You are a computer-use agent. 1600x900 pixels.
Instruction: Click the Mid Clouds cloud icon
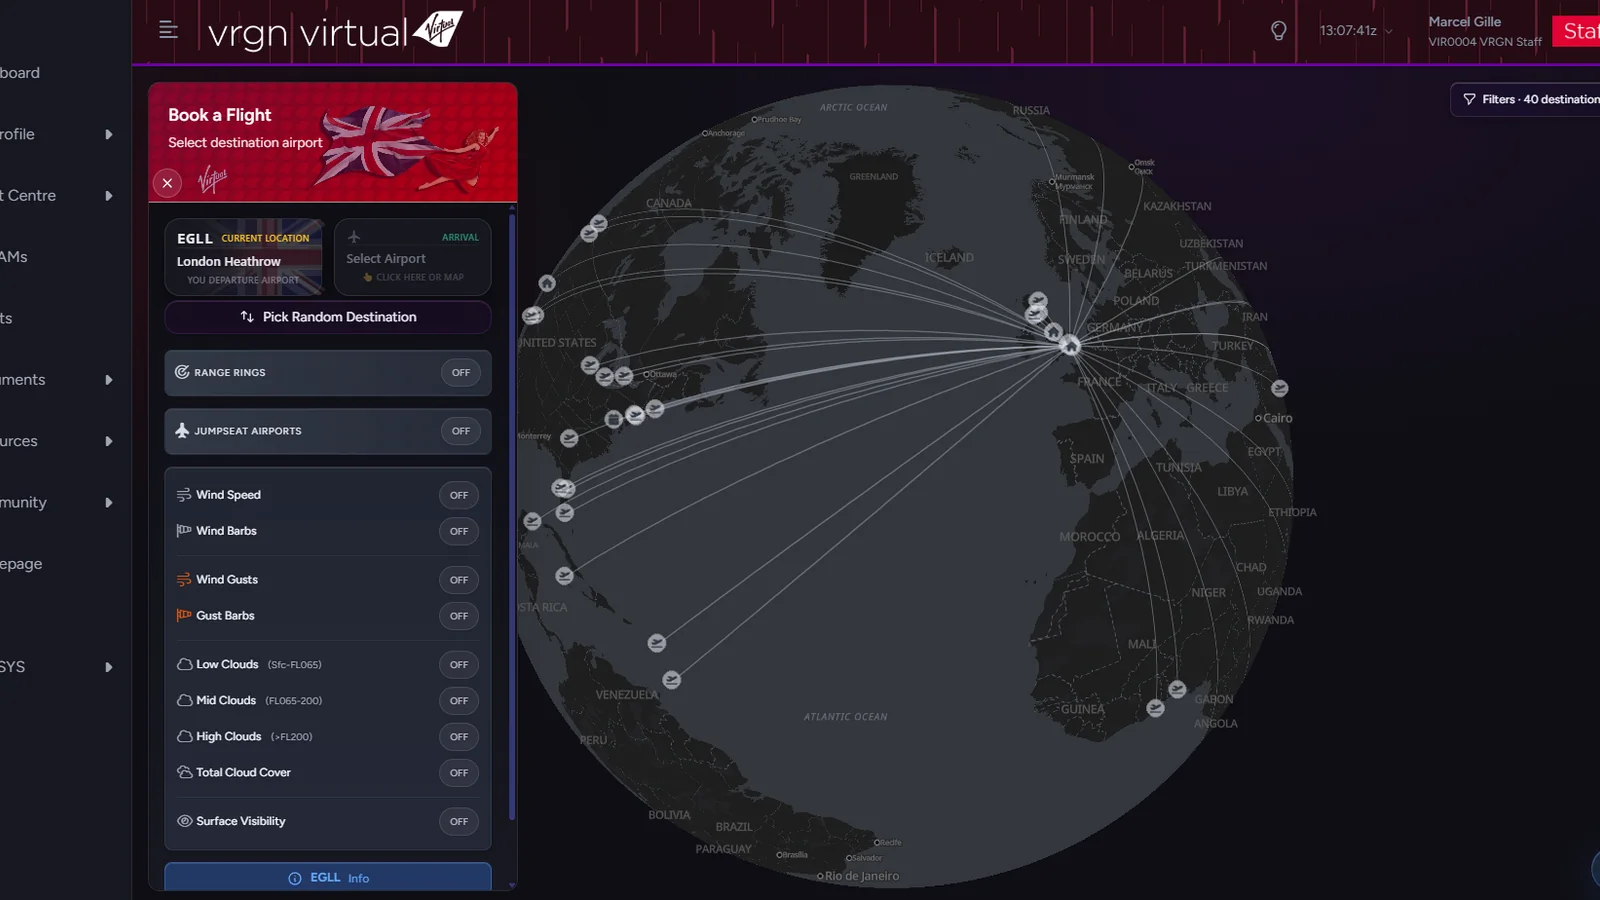pyautogui.click(x=184, y=701)
